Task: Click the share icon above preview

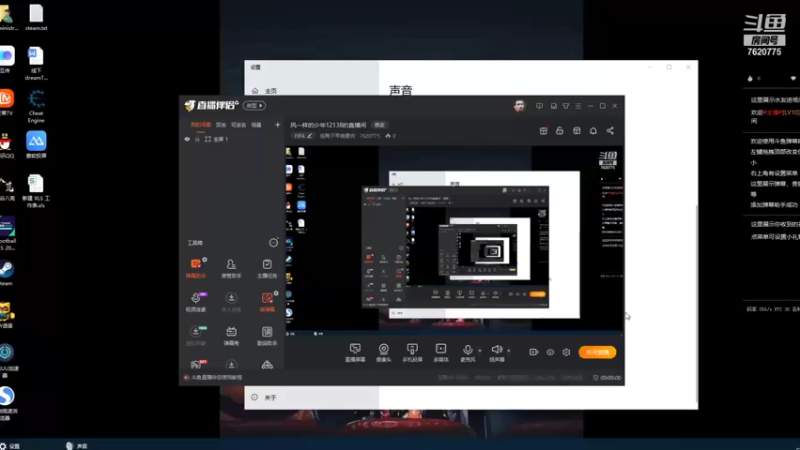Action: coord(610,131)
